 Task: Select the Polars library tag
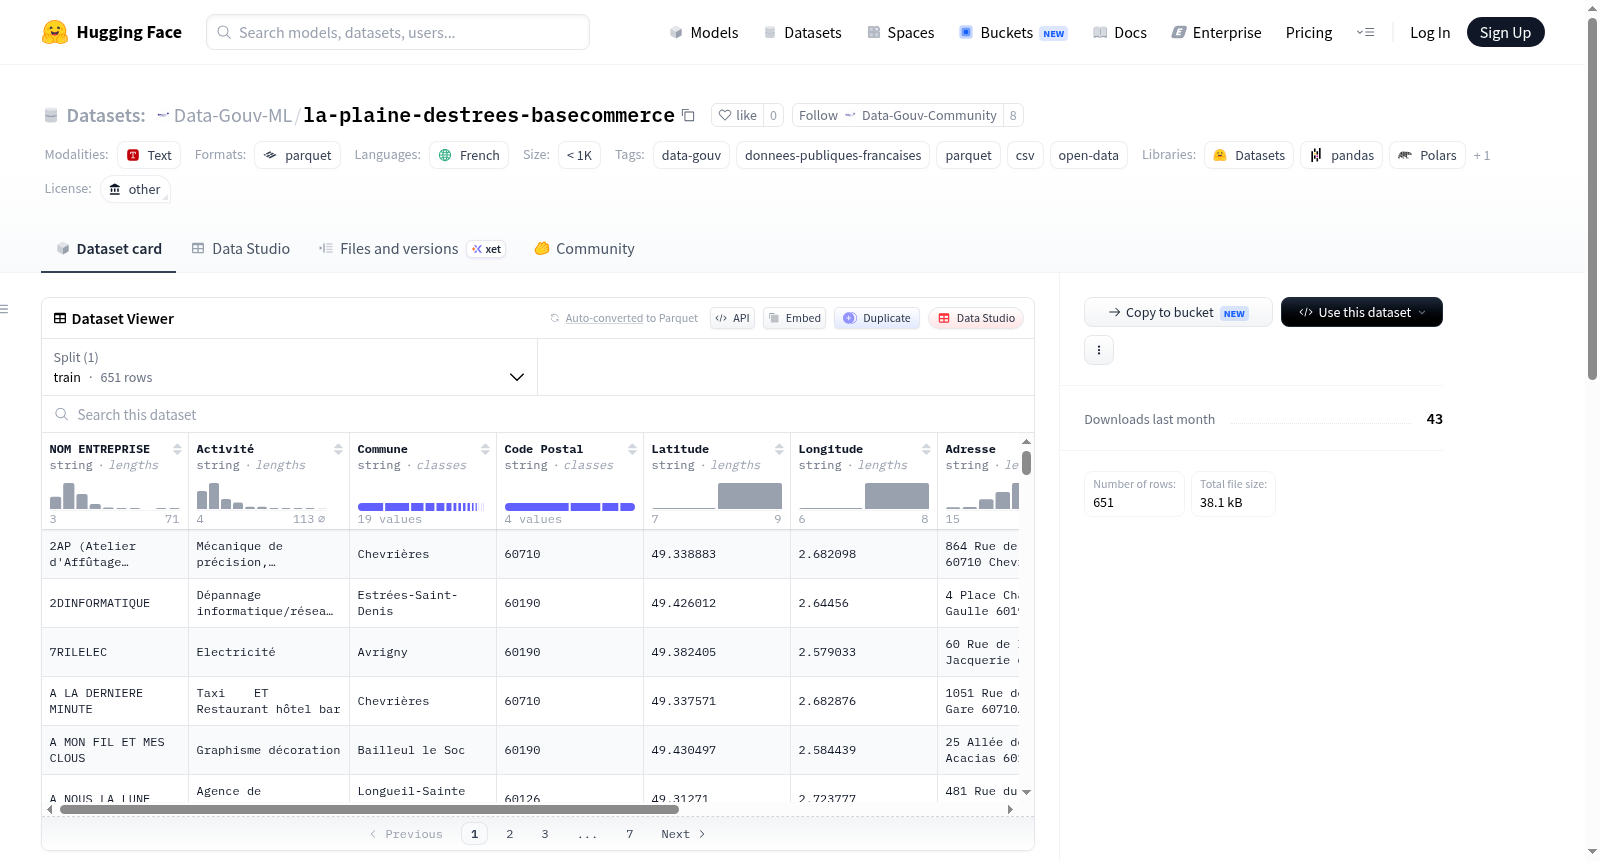click(1427, 155)
